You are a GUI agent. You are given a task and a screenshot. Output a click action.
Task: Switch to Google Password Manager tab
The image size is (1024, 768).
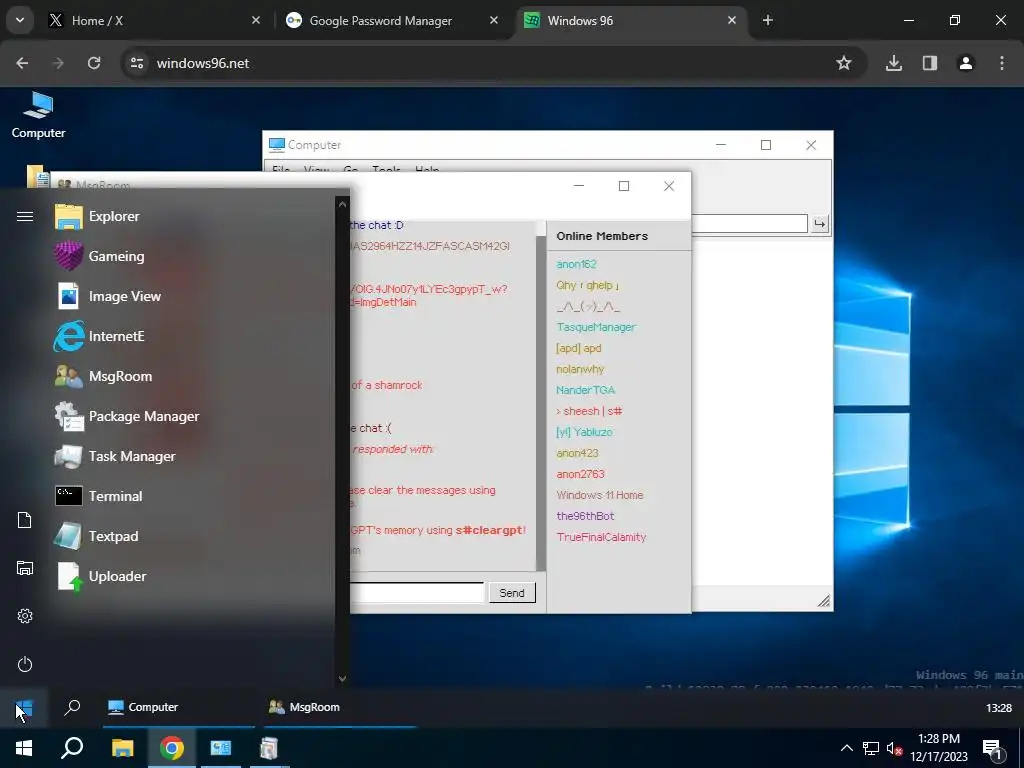pyautogui.click(x=392, y=21)
